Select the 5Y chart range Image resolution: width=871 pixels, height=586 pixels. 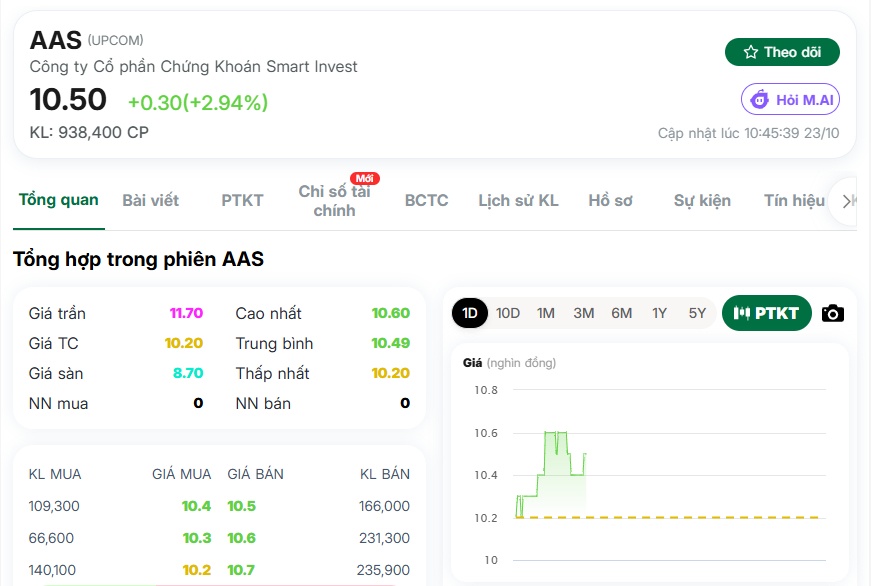(697, 313)
